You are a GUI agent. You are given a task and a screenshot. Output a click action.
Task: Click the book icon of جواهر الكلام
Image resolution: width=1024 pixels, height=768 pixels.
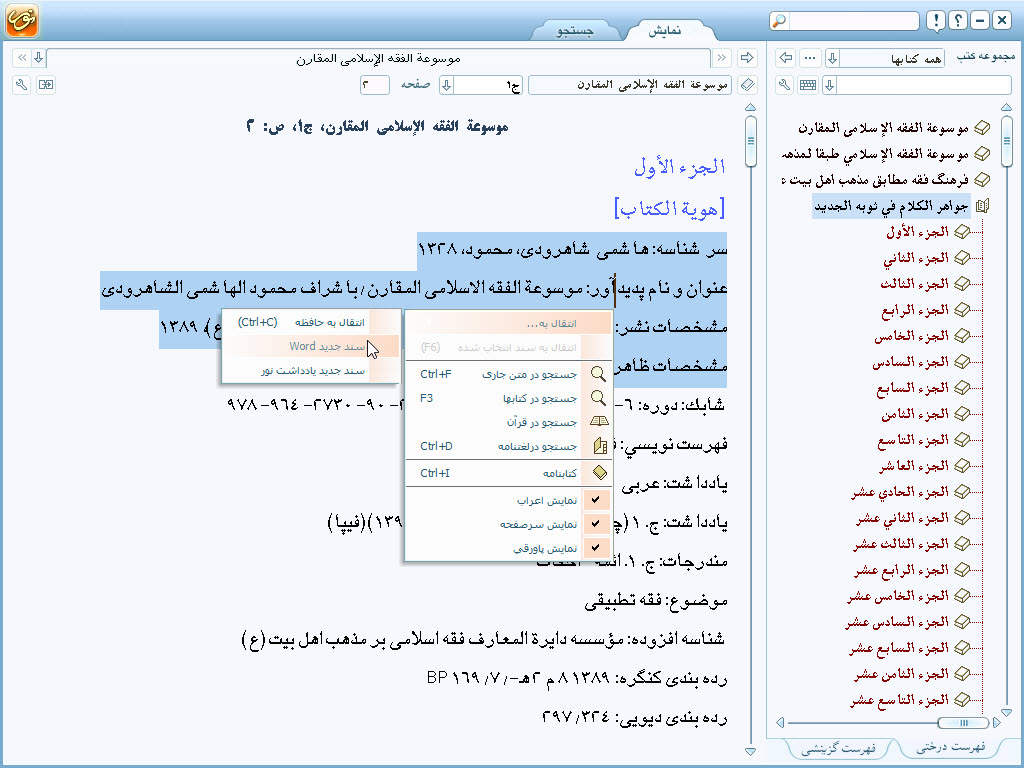coord(982,206)
